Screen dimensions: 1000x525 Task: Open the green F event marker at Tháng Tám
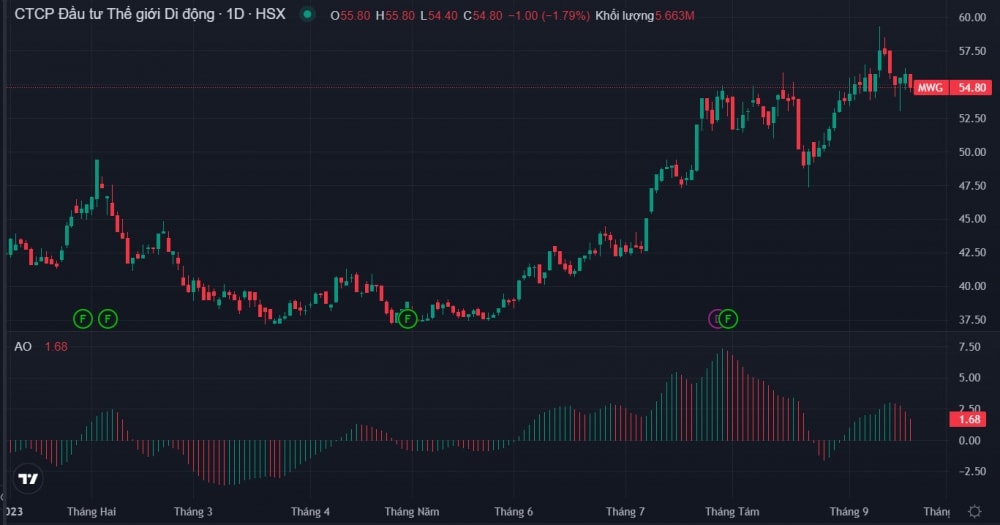click(x=728, y=318)
